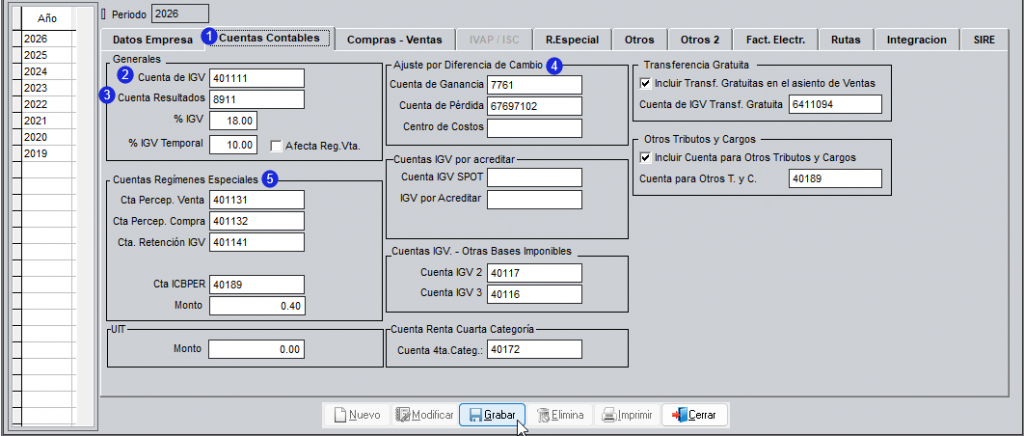Click the Cuenta IGV SPOT field
Screen dimensions: 1024x436
coord(534,178)
